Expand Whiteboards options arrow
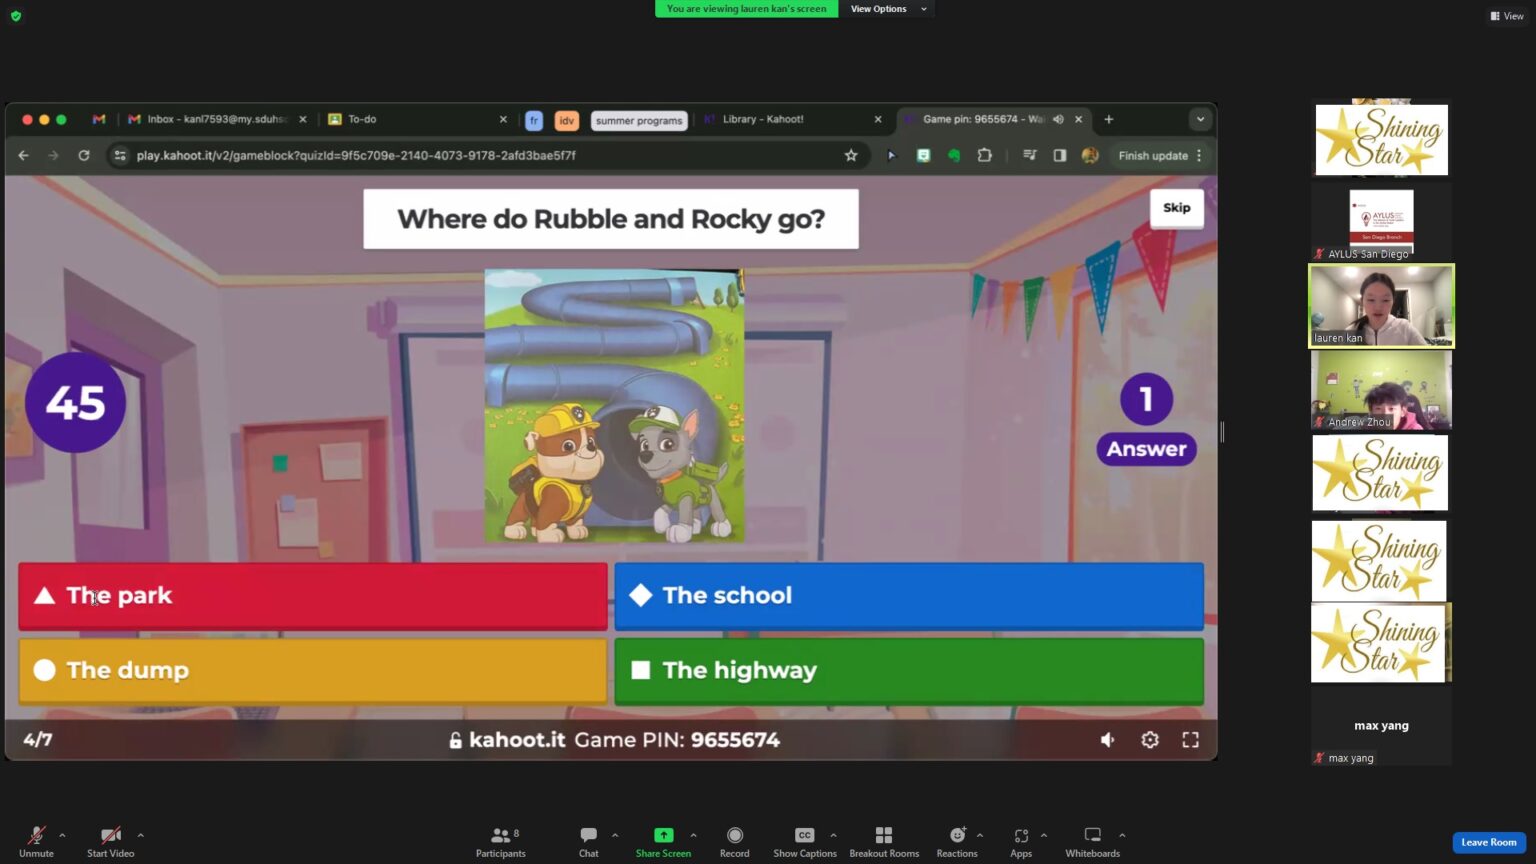Viewport: 1536px width, 864px height. click(1122, 835)
